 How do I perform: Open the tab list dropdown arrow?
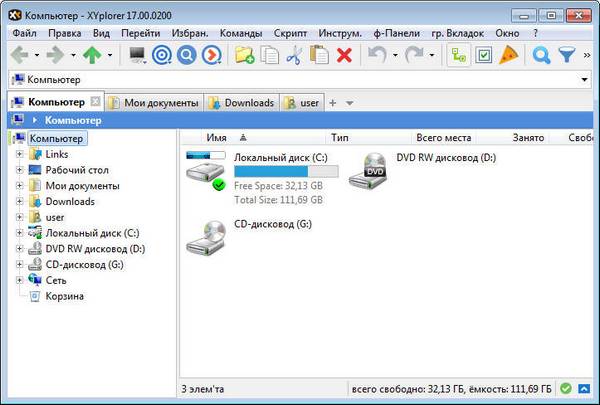(x=349, y=103)
